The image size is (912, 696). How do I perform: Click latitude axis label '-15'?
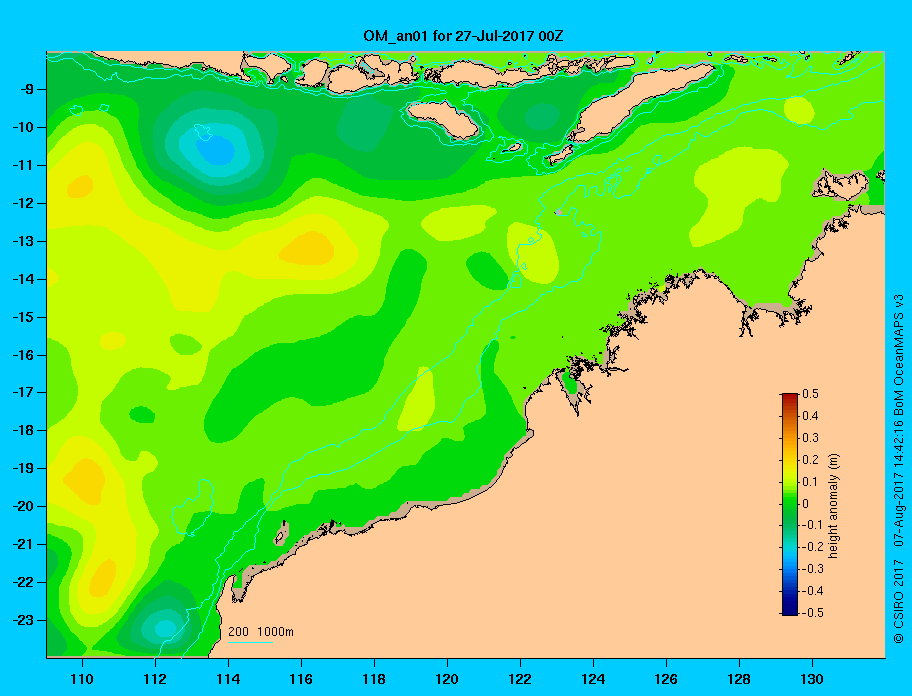tap(23, 317)
